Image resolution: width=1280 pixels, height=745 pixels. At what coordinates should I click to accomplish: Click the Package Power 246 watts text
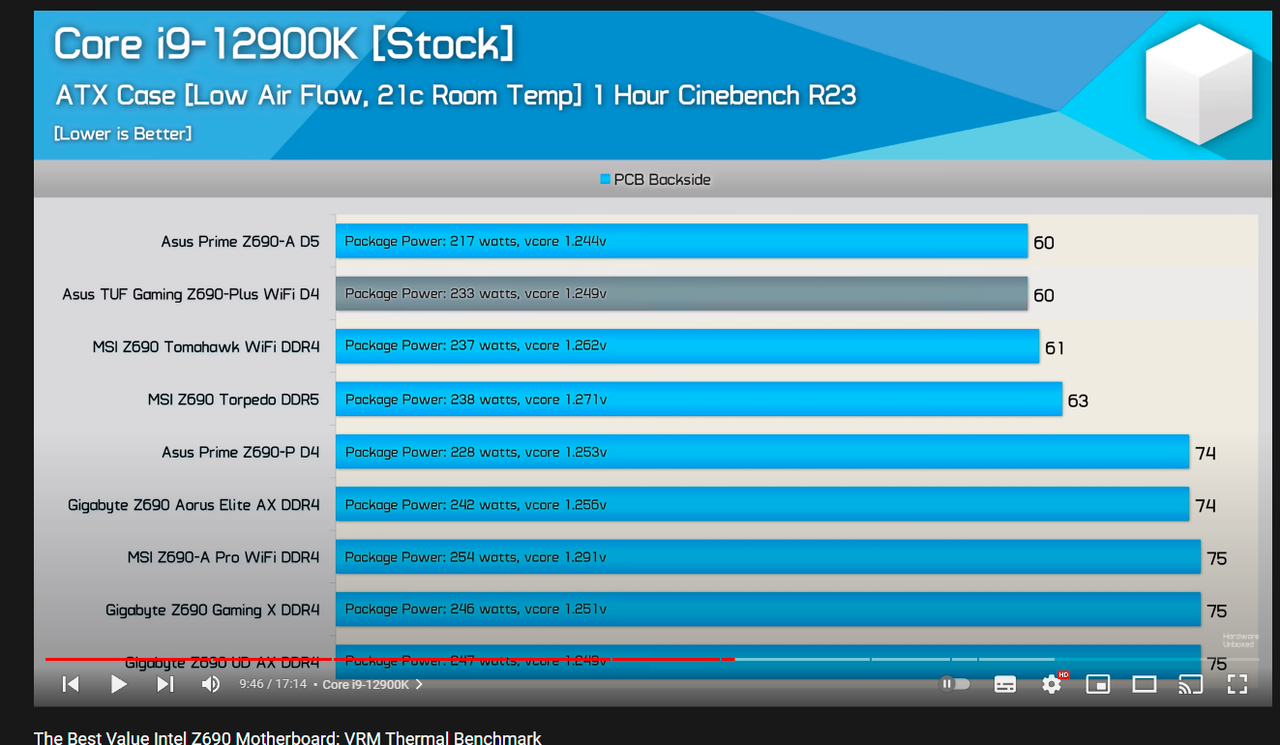476,609
